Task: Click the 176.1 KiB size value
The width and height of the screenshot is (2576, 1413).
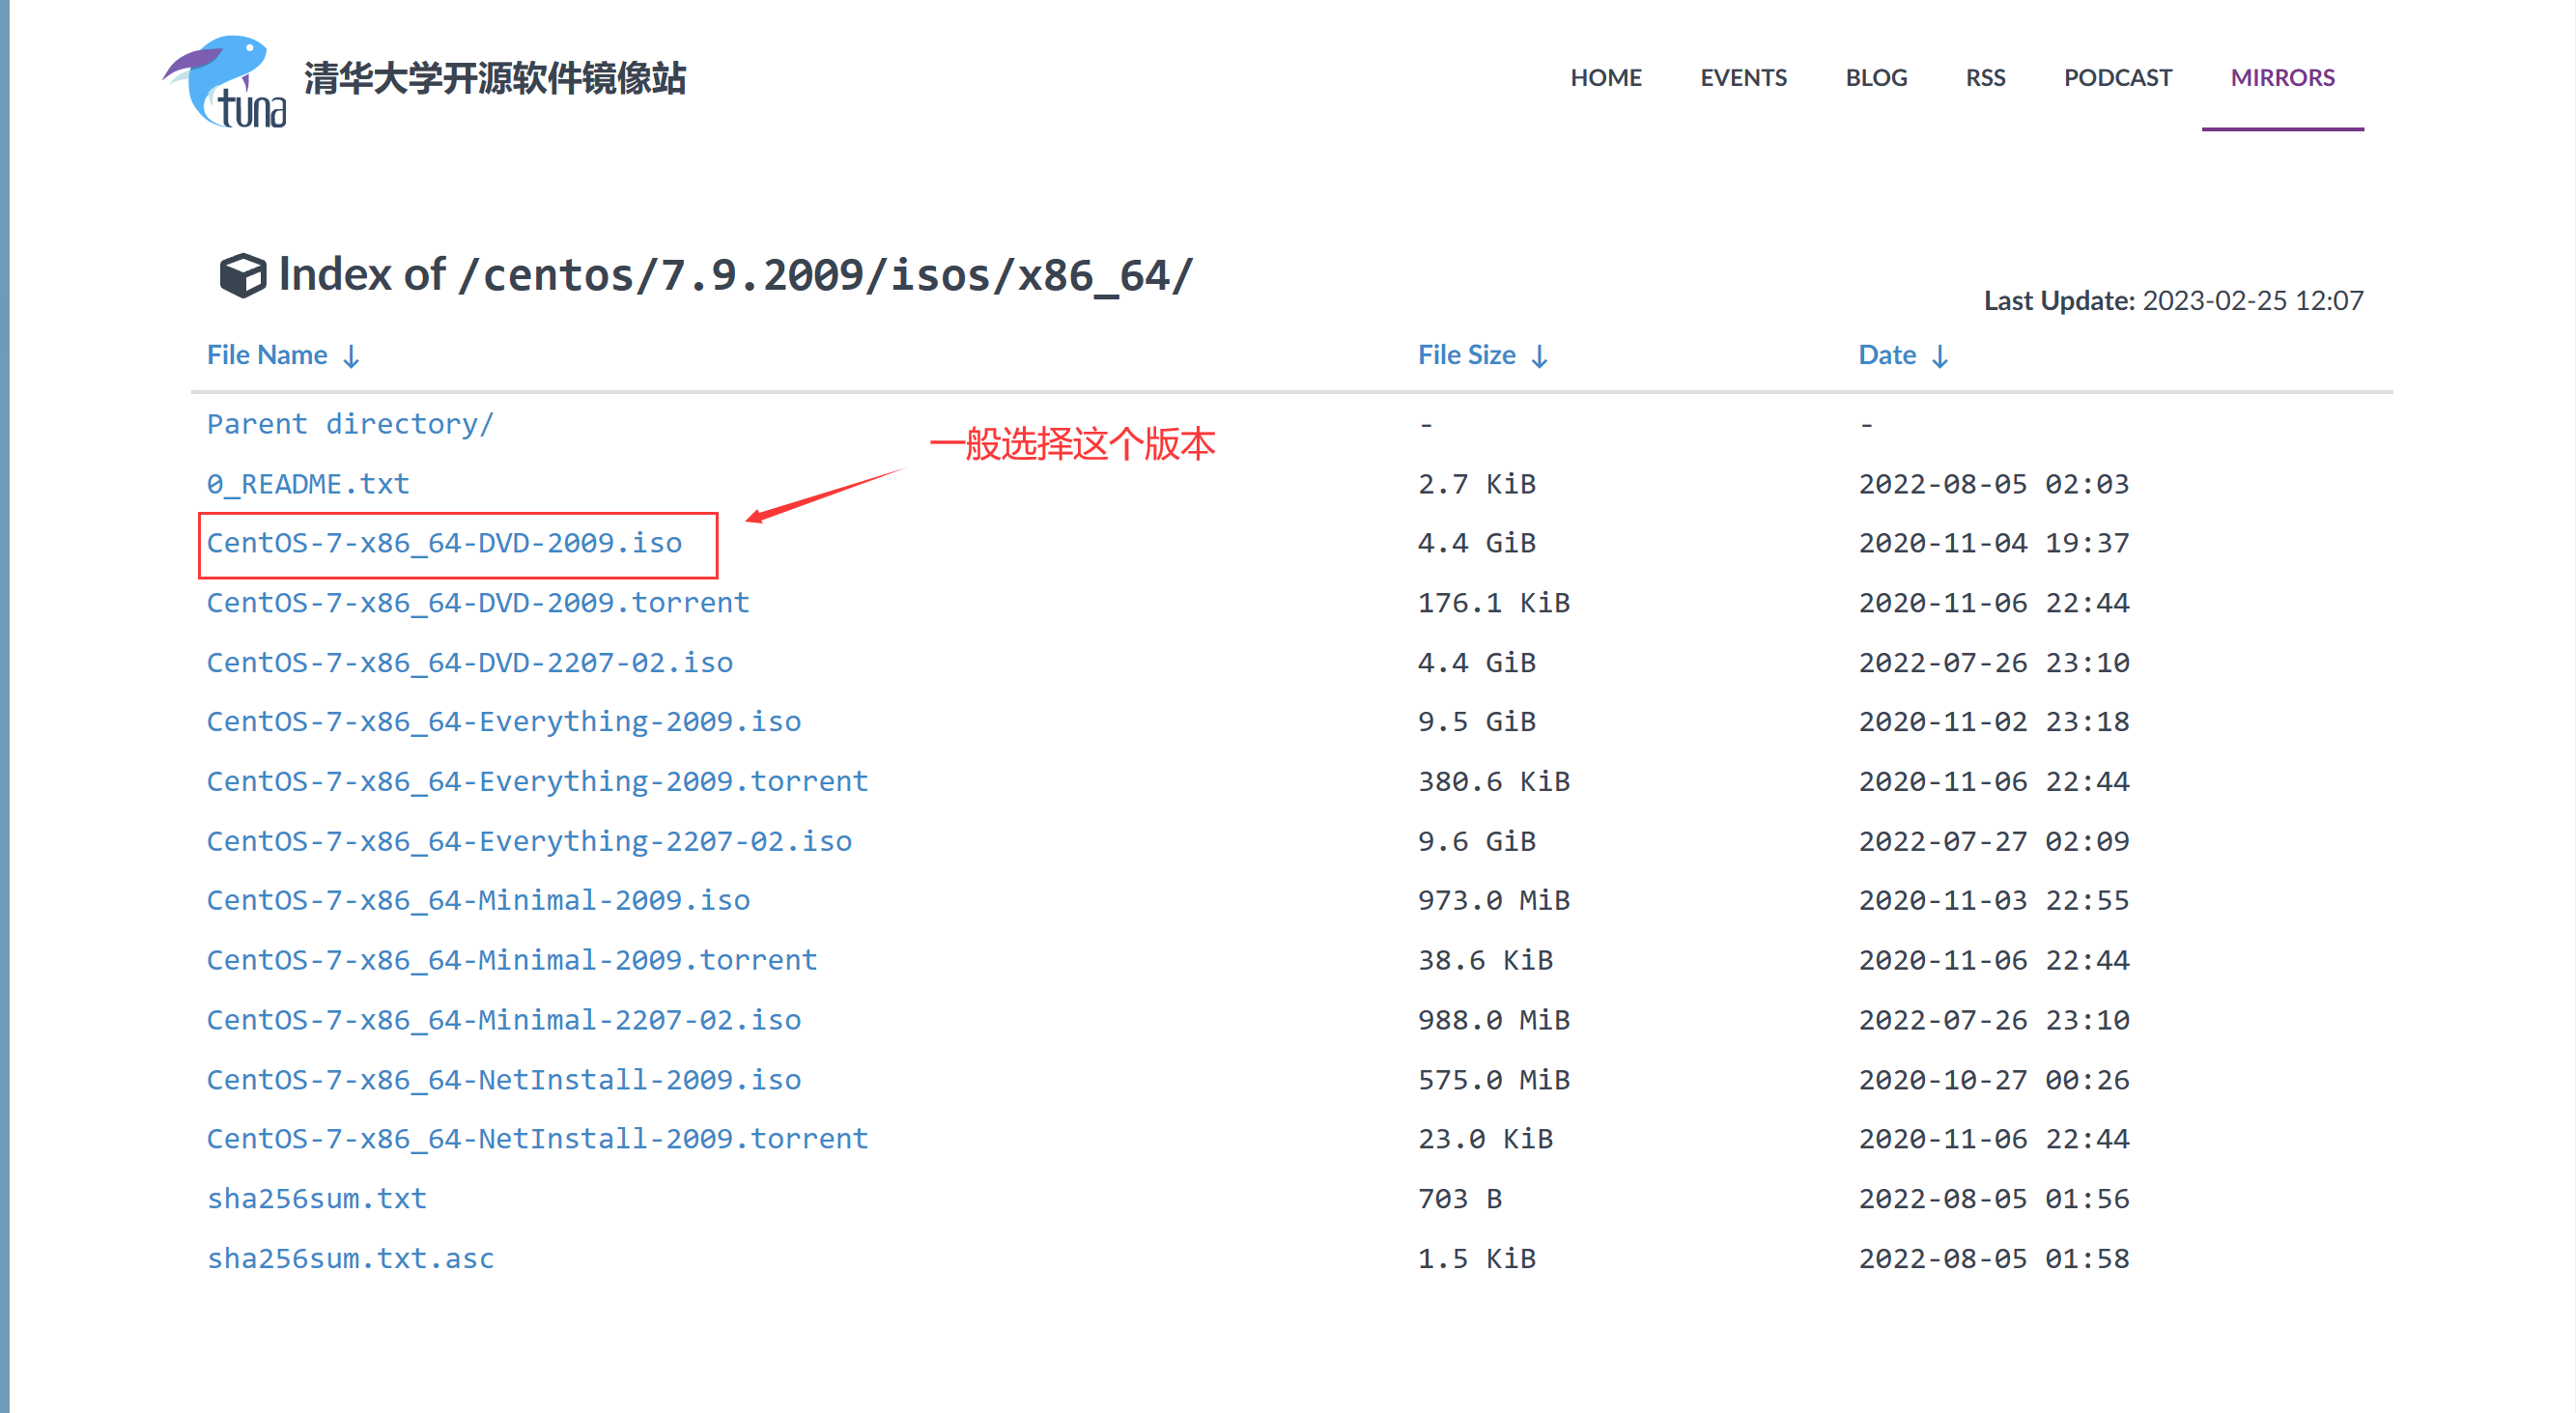Action: click(x=1494, y=603)
